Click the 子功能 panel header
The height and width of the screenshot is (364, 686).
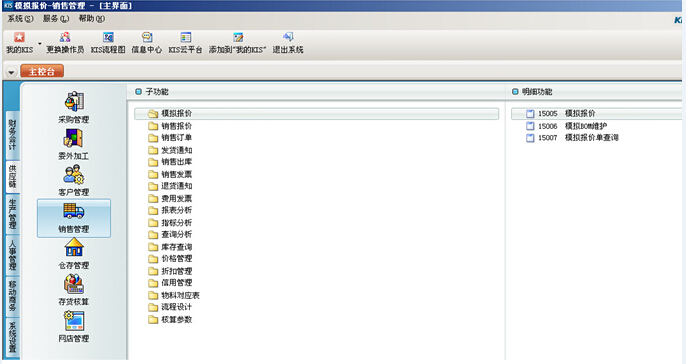point(152,91)
